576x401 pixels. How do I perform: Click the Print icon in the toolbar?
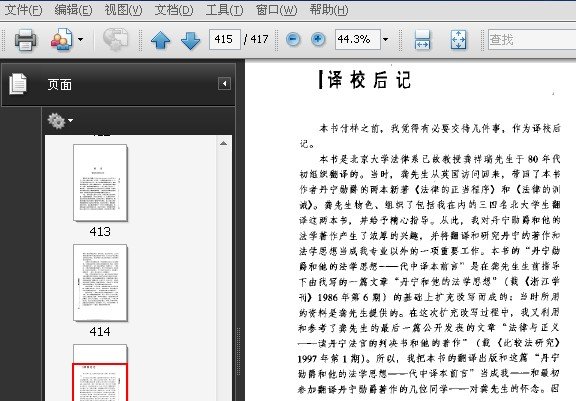click(25, 39)
